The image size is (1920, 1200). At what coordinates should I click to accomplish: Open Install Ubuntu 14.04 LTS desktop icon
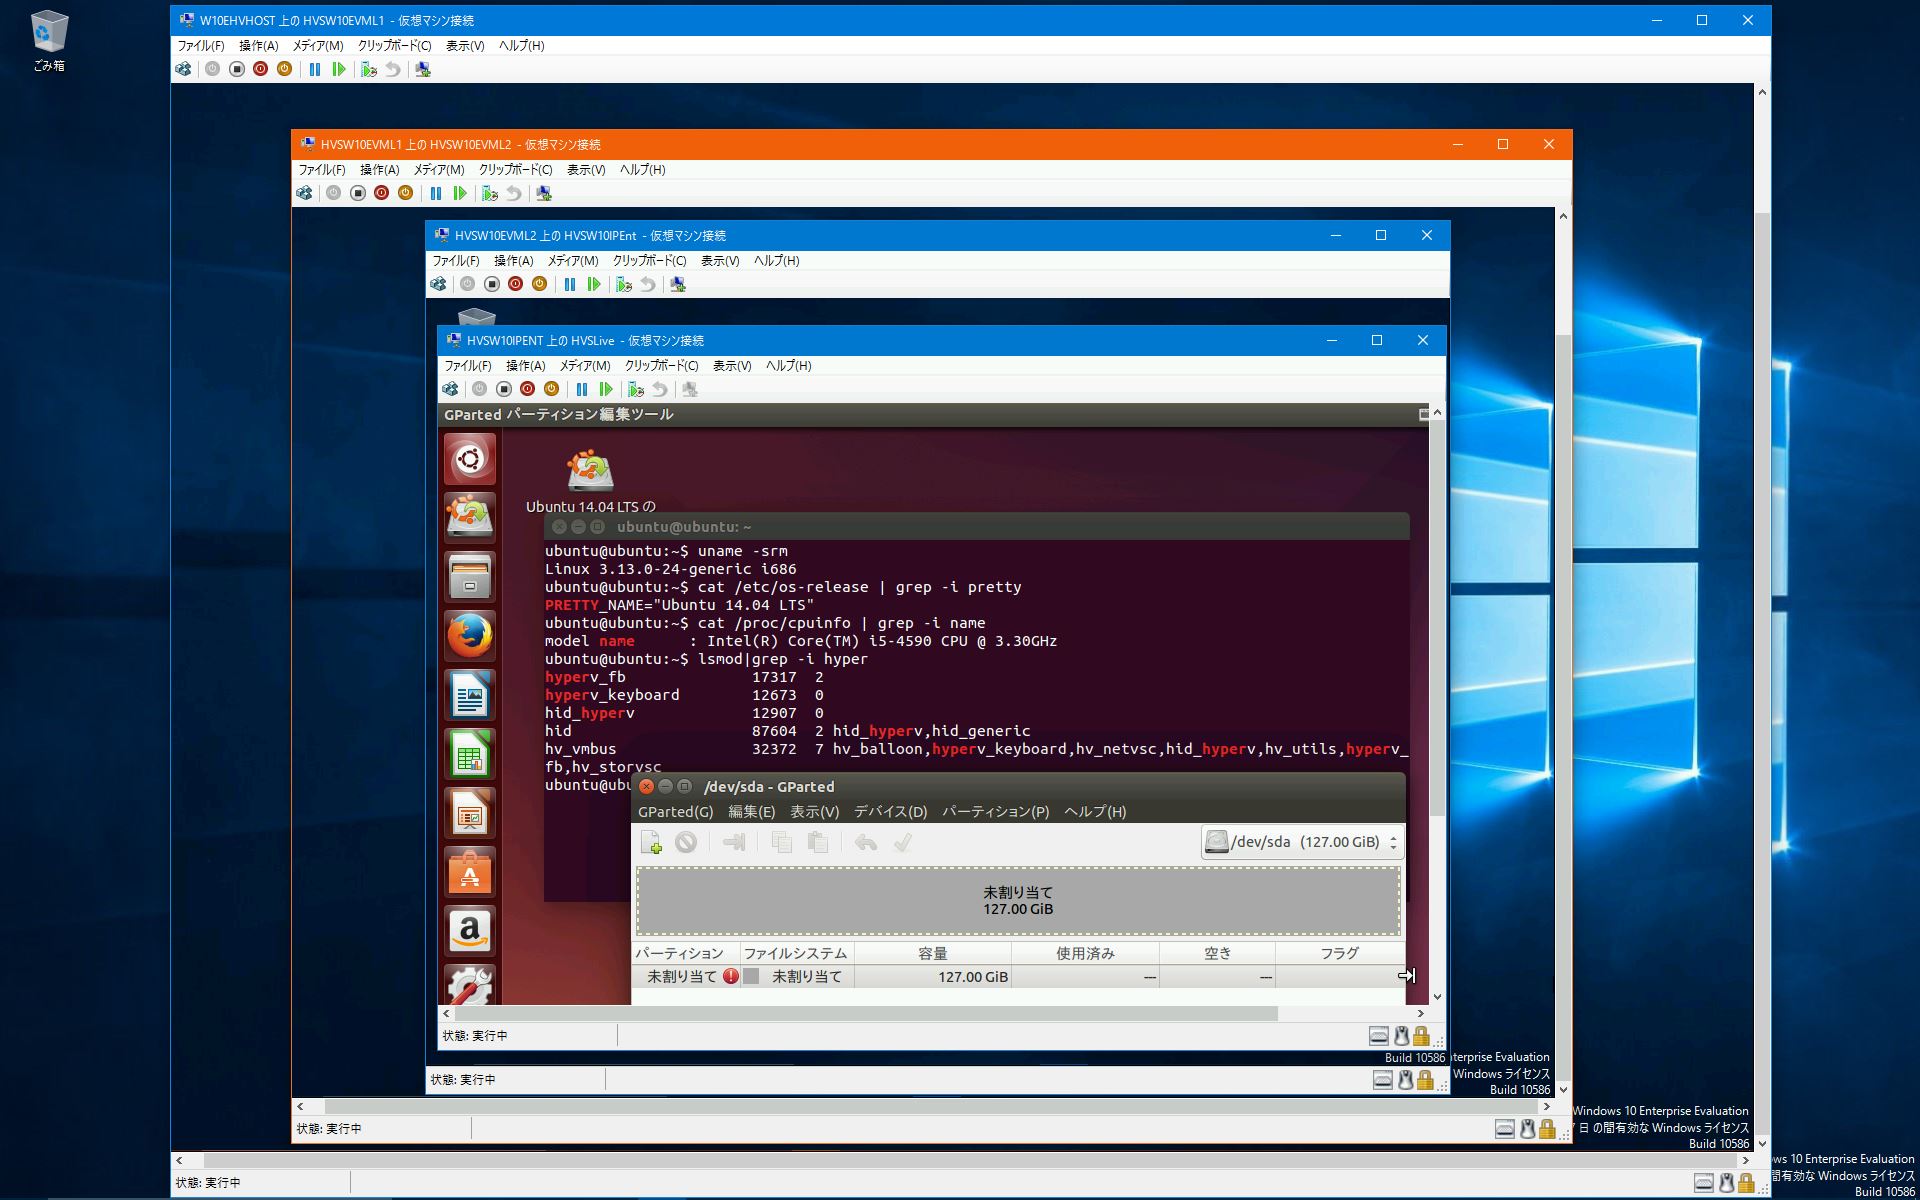coord(590,480)
